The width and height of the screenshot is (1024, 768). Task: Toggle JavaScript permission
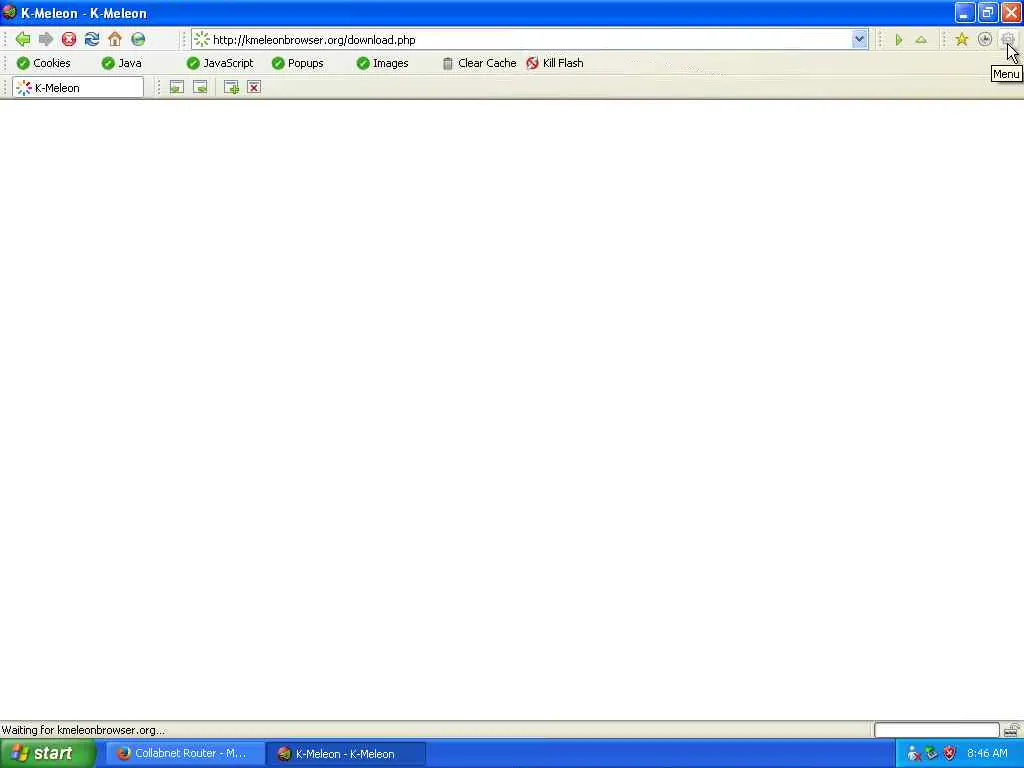(x=220, y=63)
